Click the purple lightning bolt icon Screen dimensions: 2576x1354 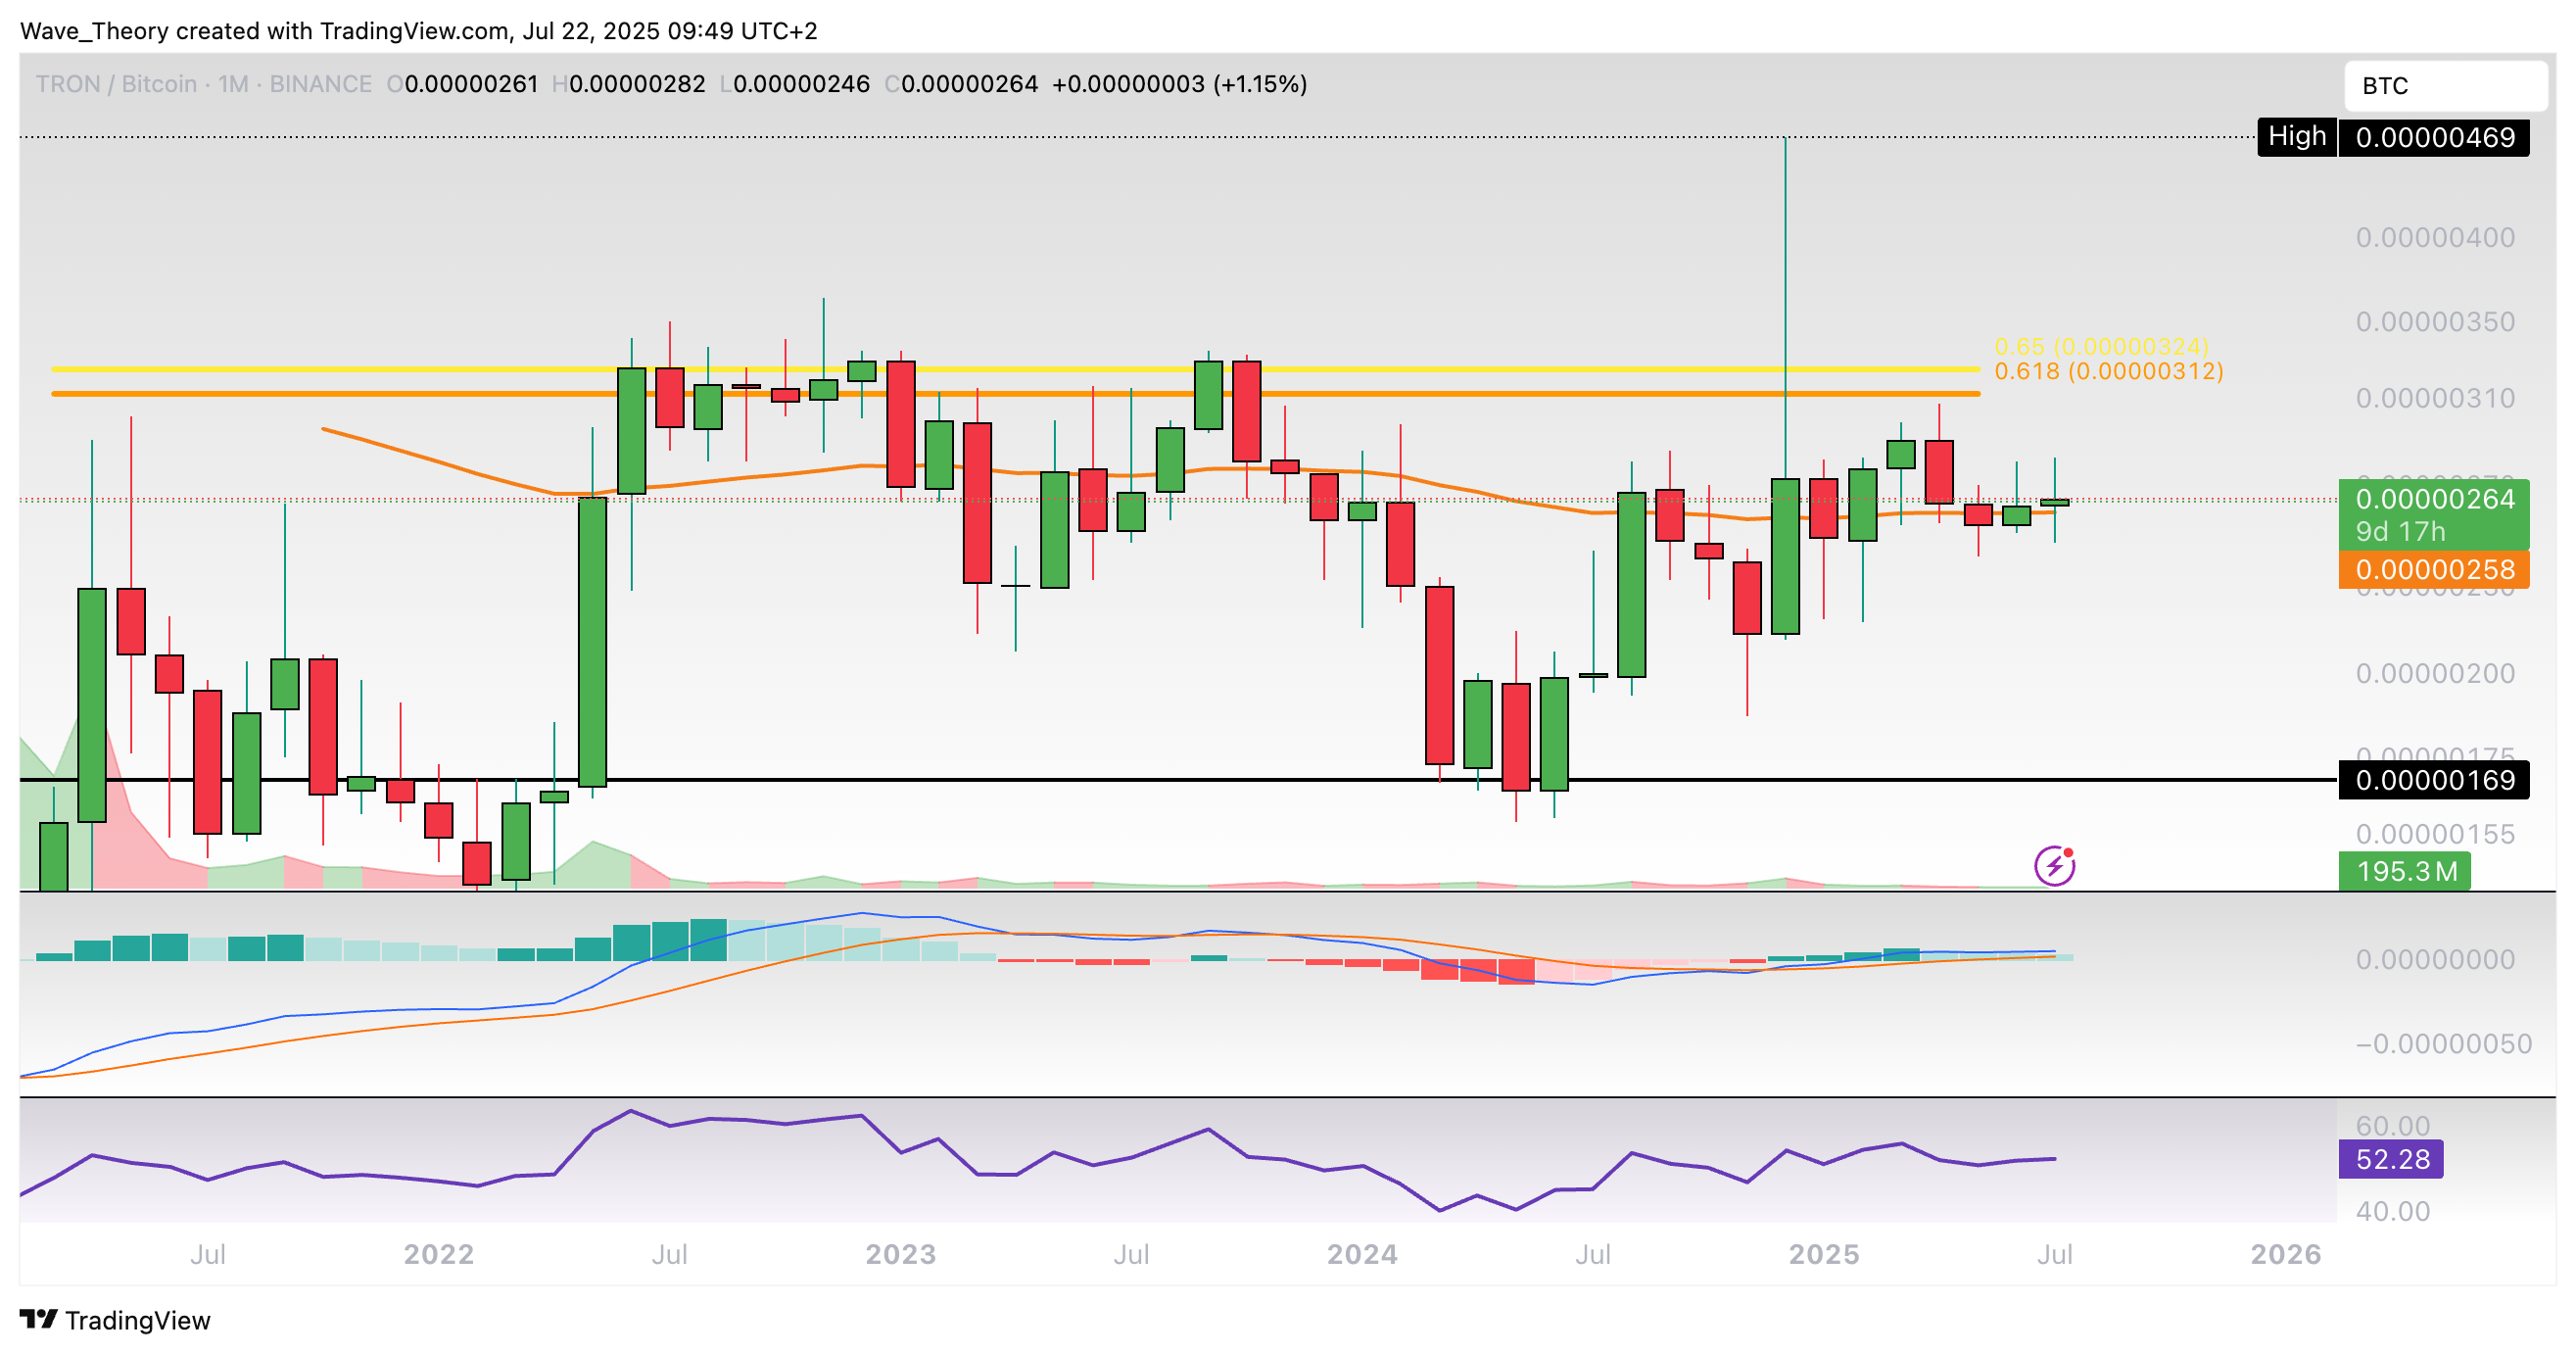tap(2054, 865)
